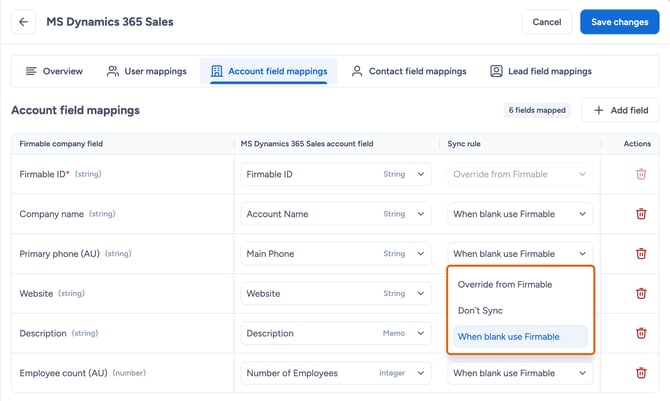Screen dimensions: 670x401
Task: Select When blank use Firmable highlighted option
Action: point(520,336)
